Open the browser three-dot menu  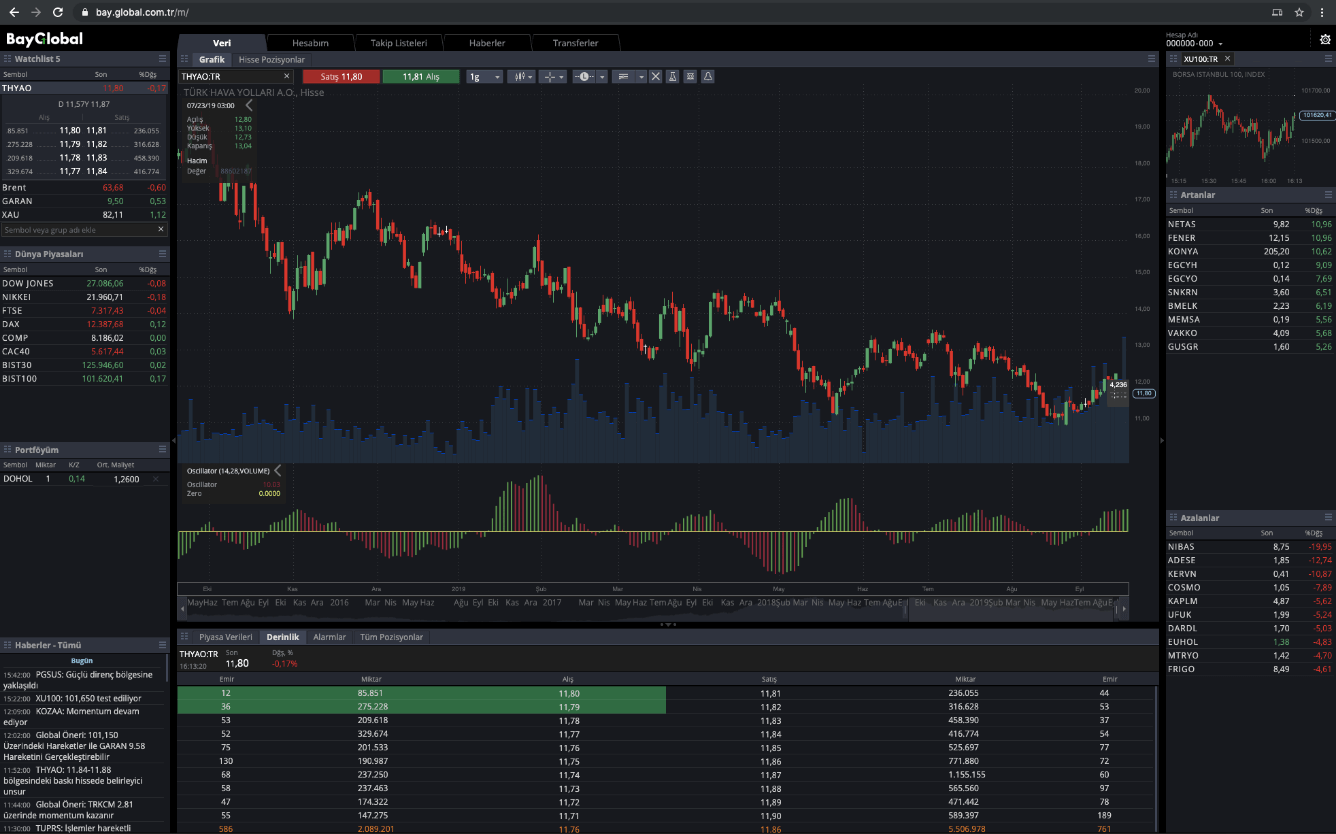tap(1322, 12)
